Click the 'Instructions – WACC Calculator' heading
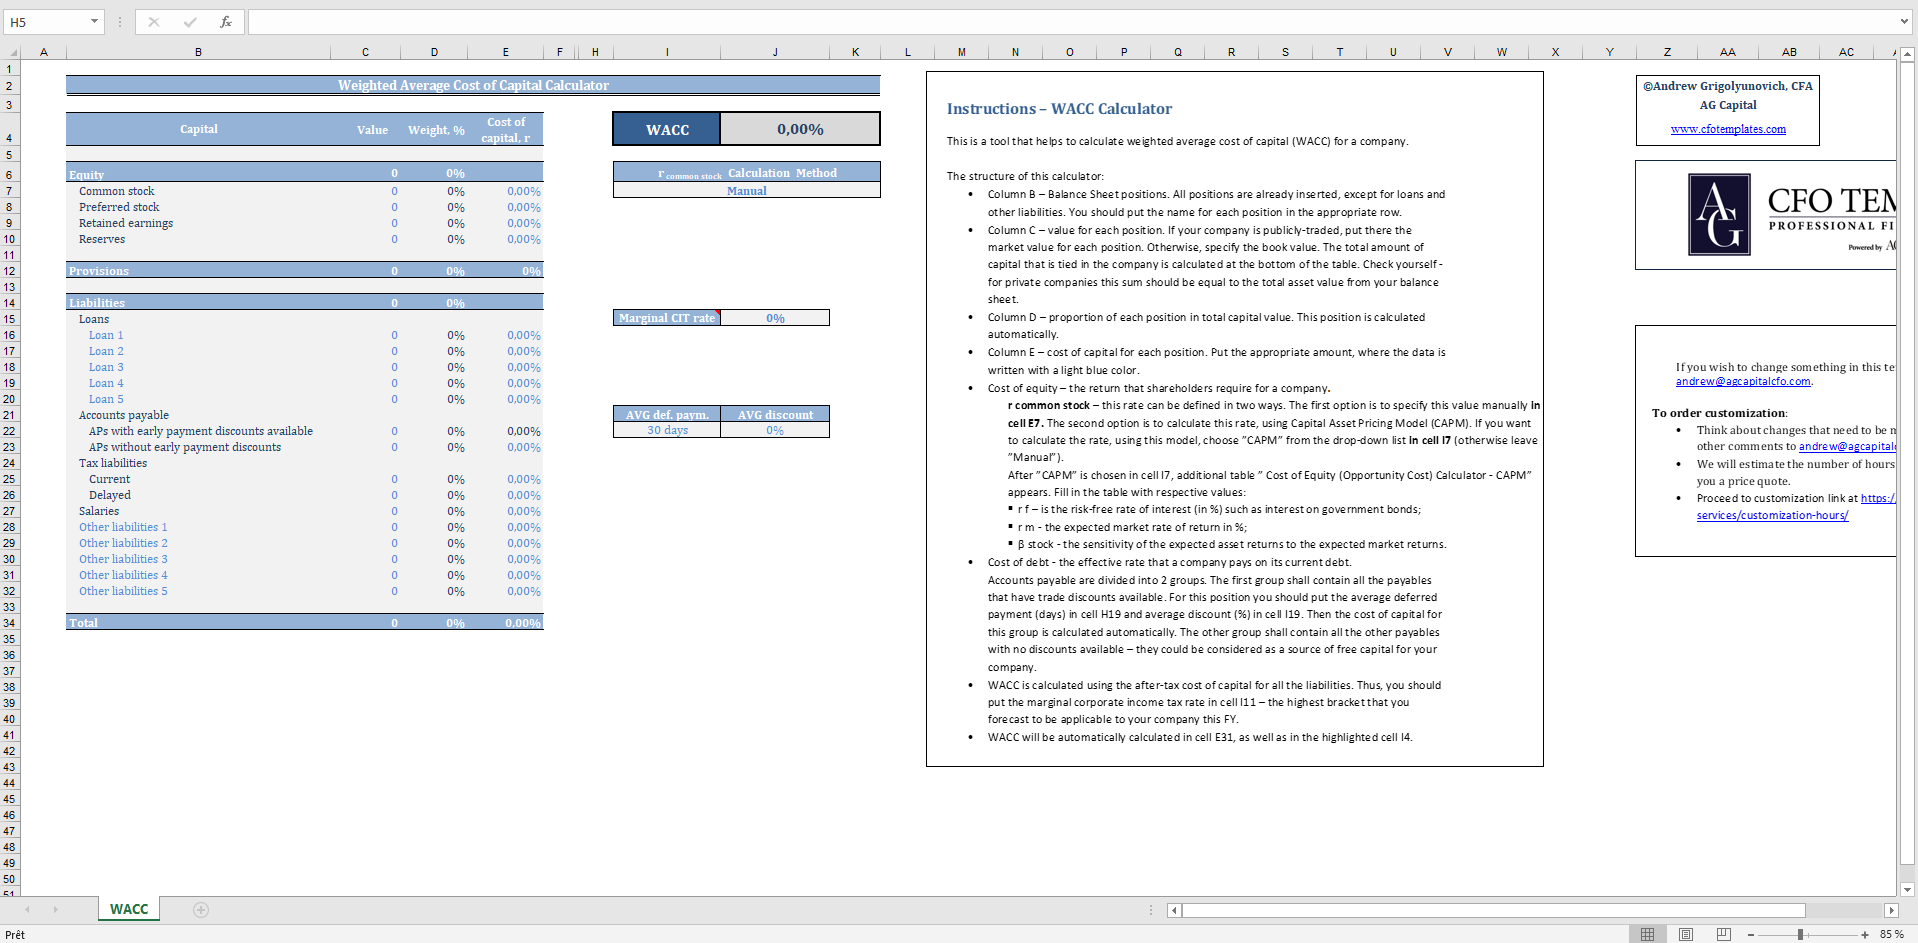 coord(1059,109)
